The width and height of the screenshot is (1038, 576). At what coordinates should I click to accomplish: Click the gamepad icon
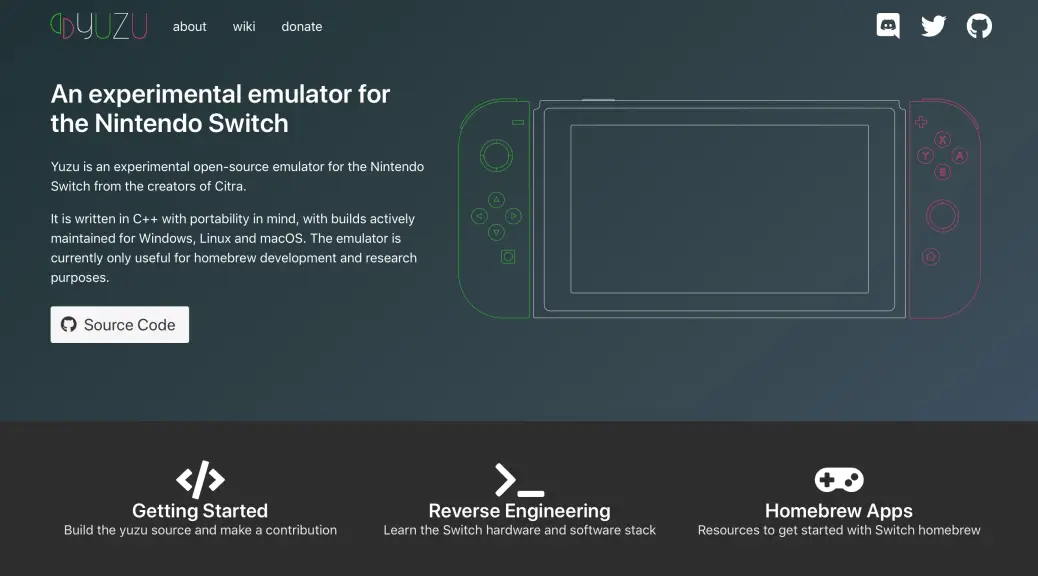tap(839, 479)
